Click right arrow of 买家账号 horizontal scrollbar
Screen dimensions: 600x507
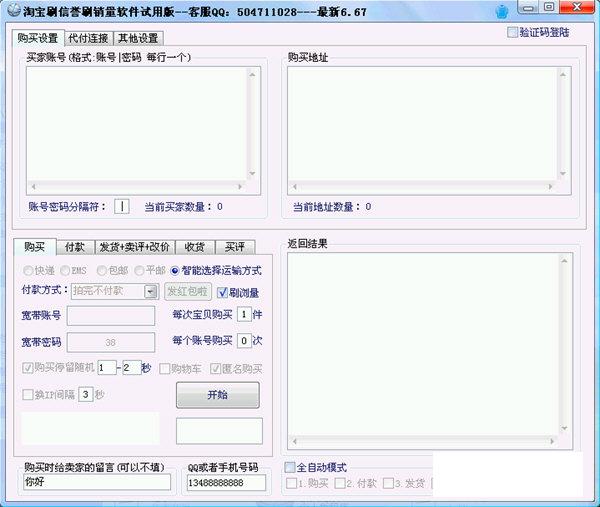240,187
